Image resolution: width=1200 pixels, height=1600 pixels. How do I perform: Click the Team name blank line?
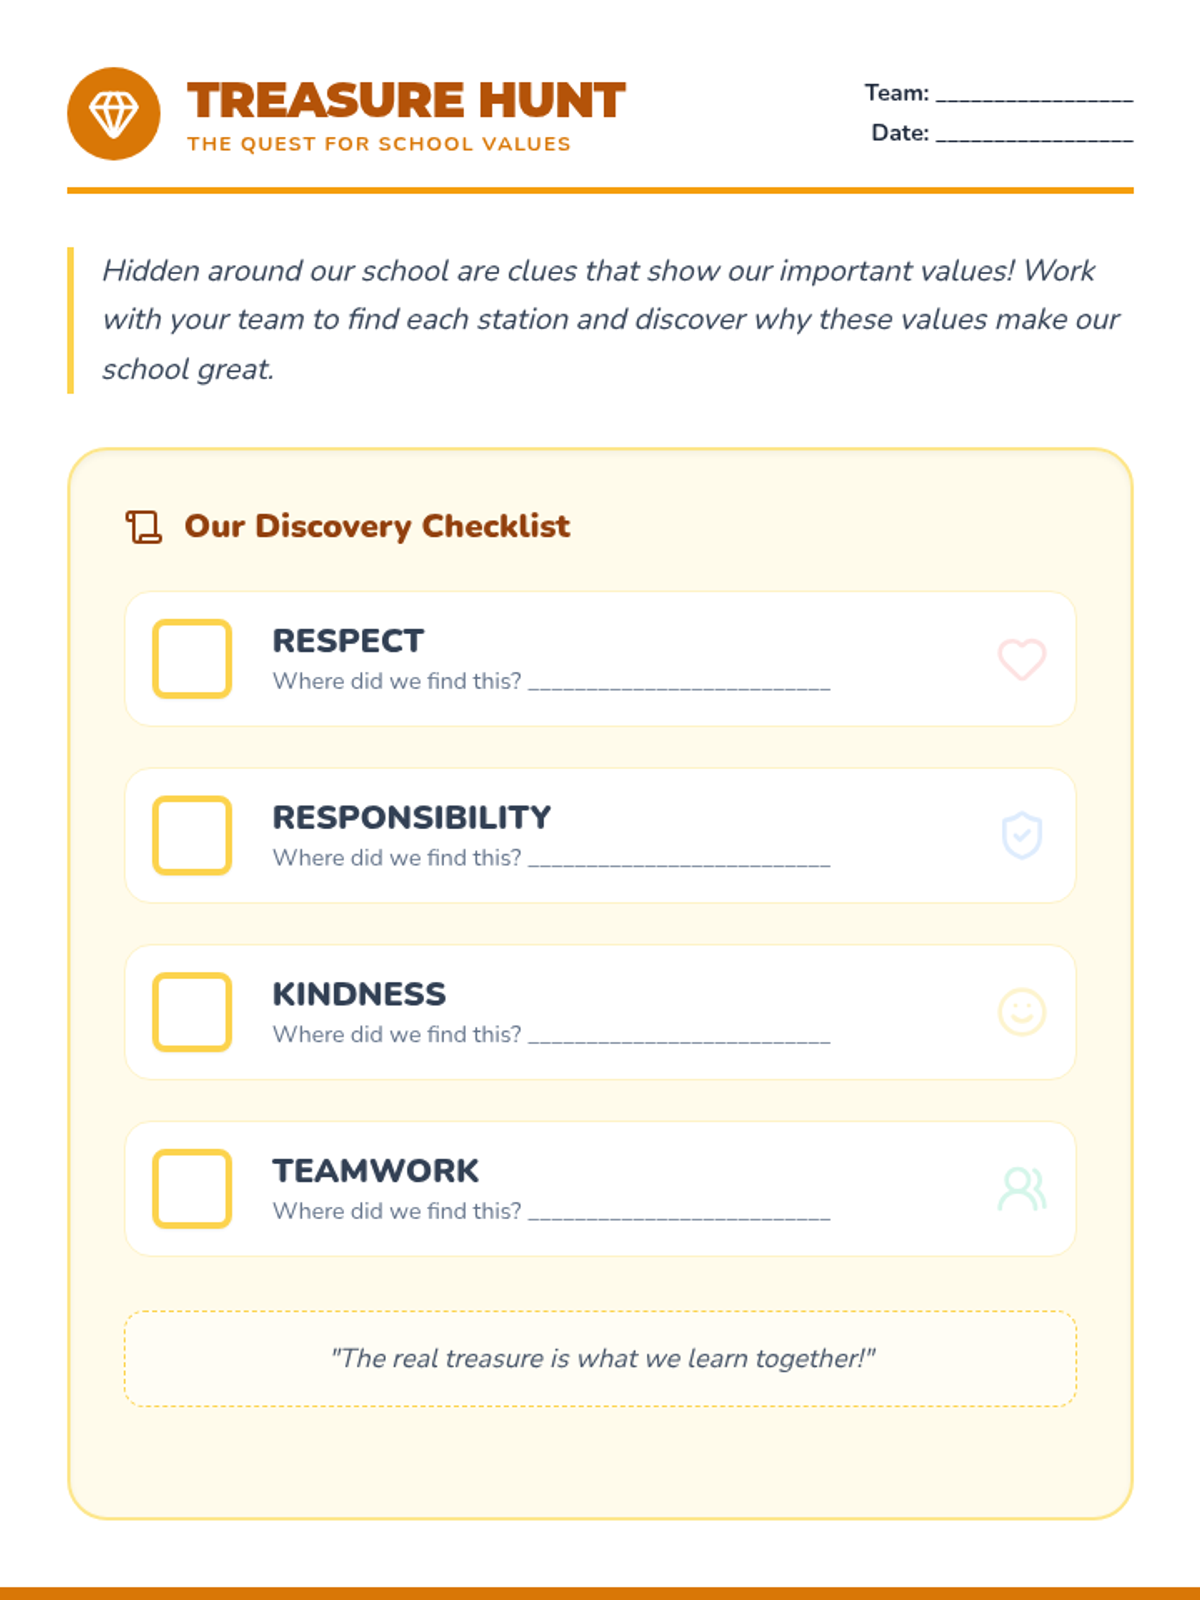1034,96
